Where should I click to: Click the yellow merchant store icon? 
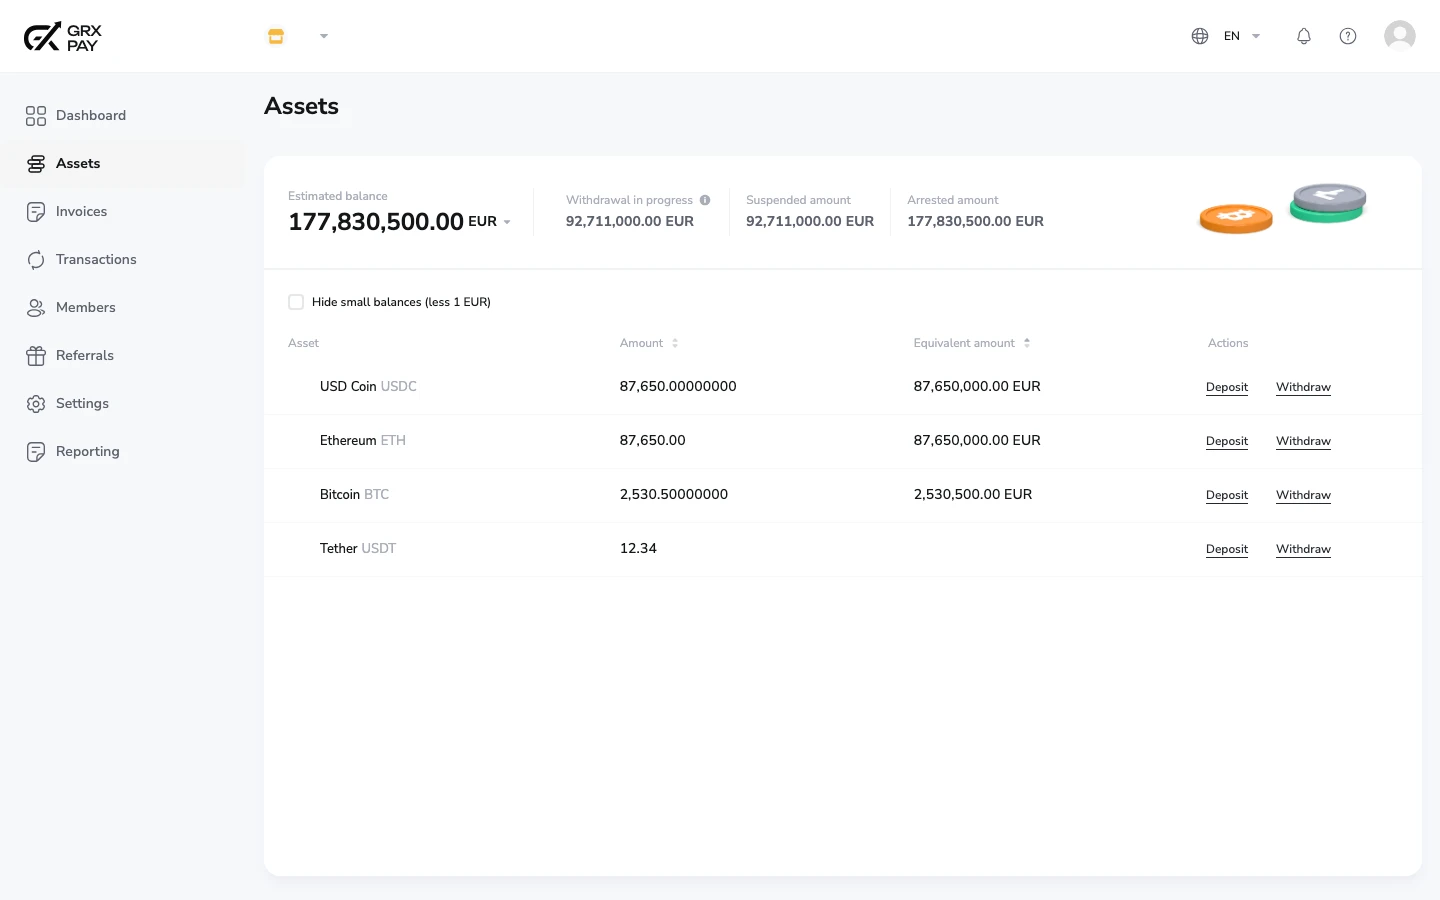click(276, 36)
